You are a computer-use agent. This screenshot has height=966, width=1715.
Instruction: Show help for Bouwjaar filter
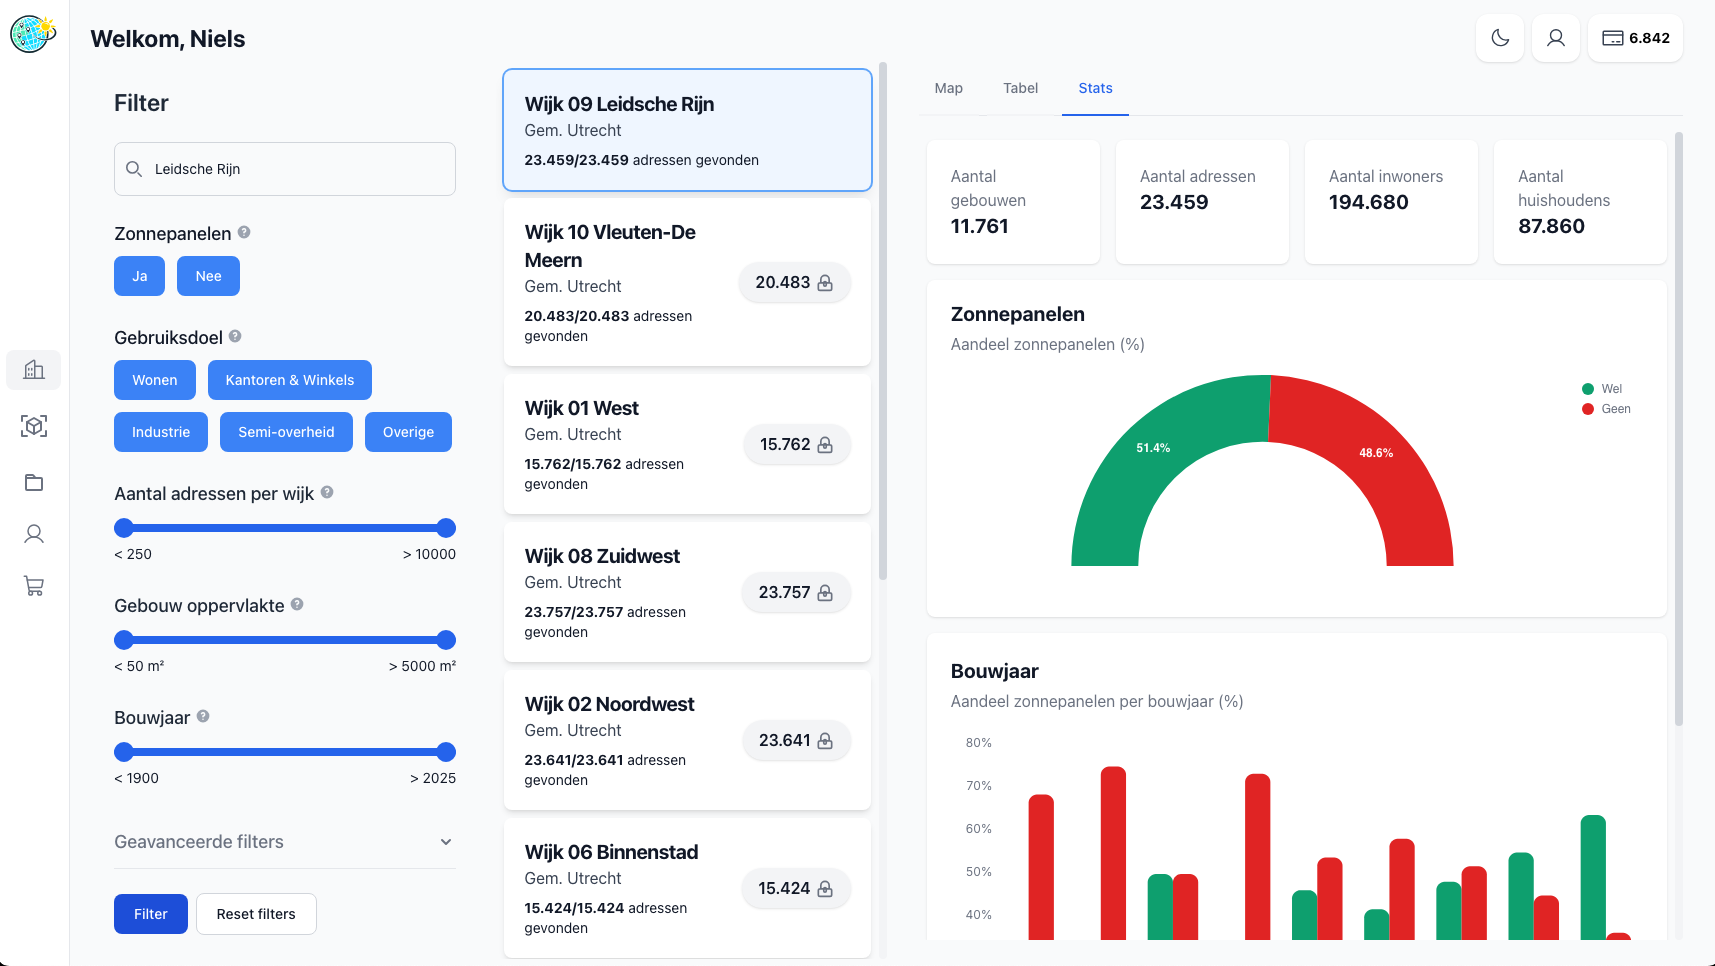(x=203, y=716)
